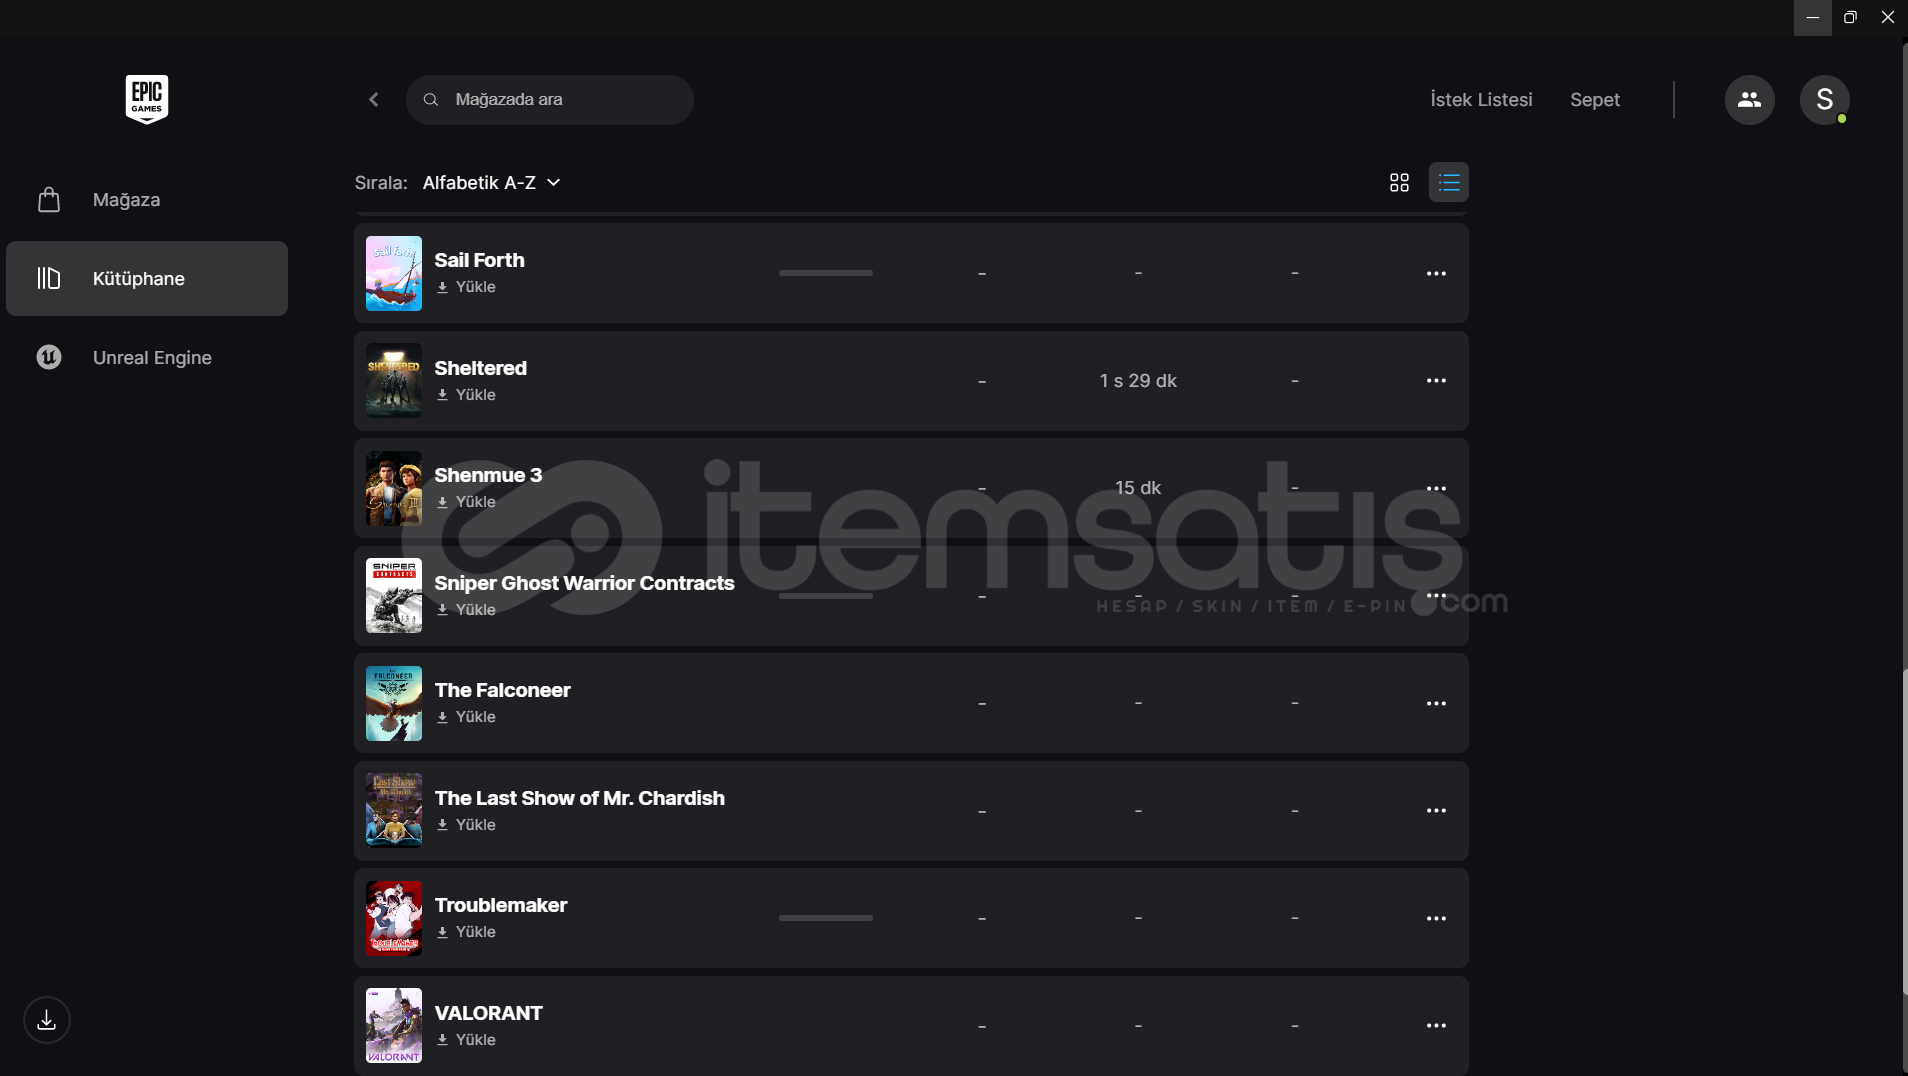Open the S profile avatar menu
The height and width of the screenshot is (1076, 1908).
1824,100
